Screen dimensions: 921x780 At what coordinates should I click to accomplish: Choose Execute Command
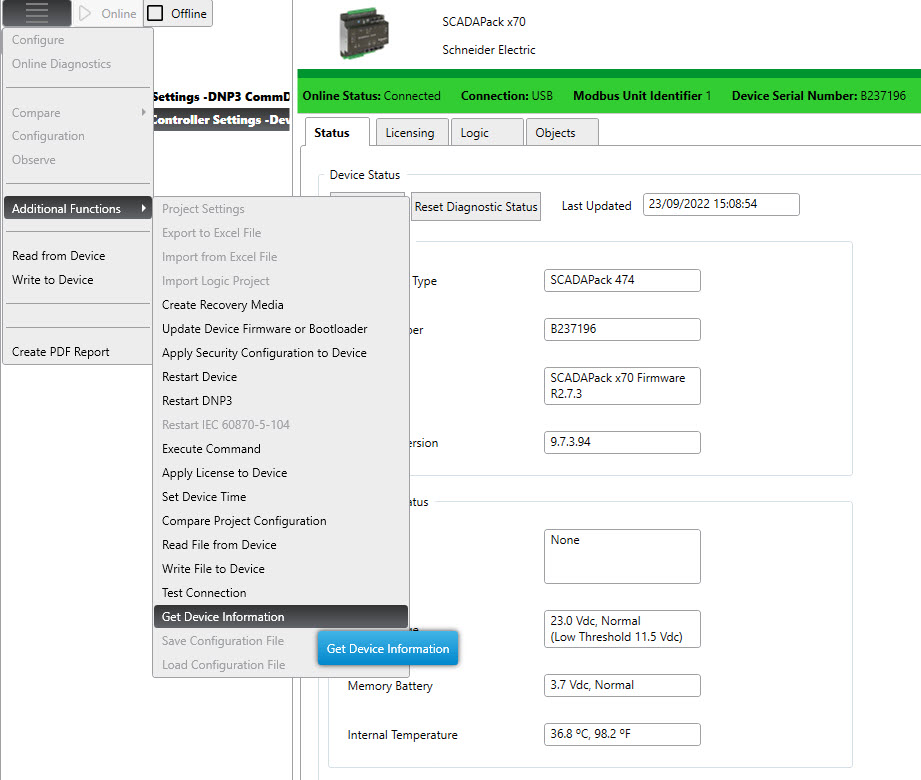tap(211, 449)
